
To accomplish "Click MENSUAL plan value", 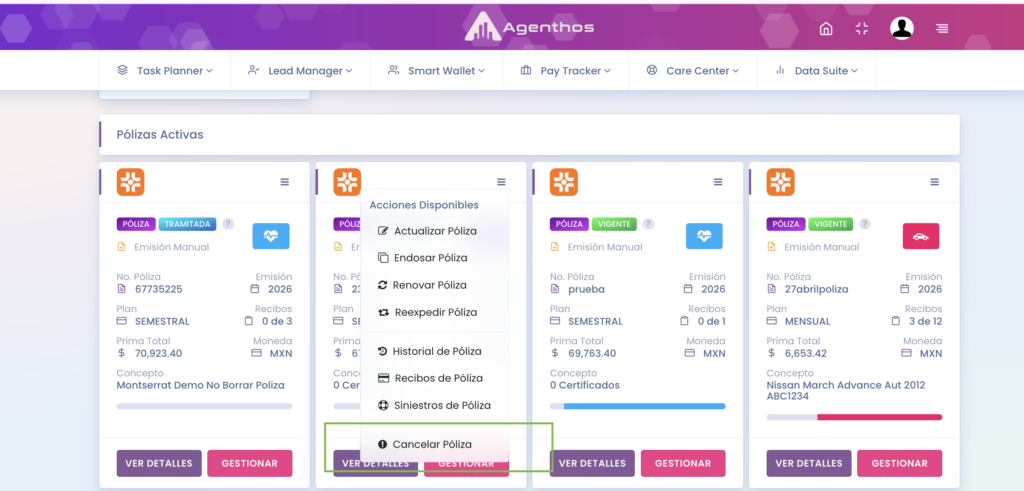I will coord(807,321).
